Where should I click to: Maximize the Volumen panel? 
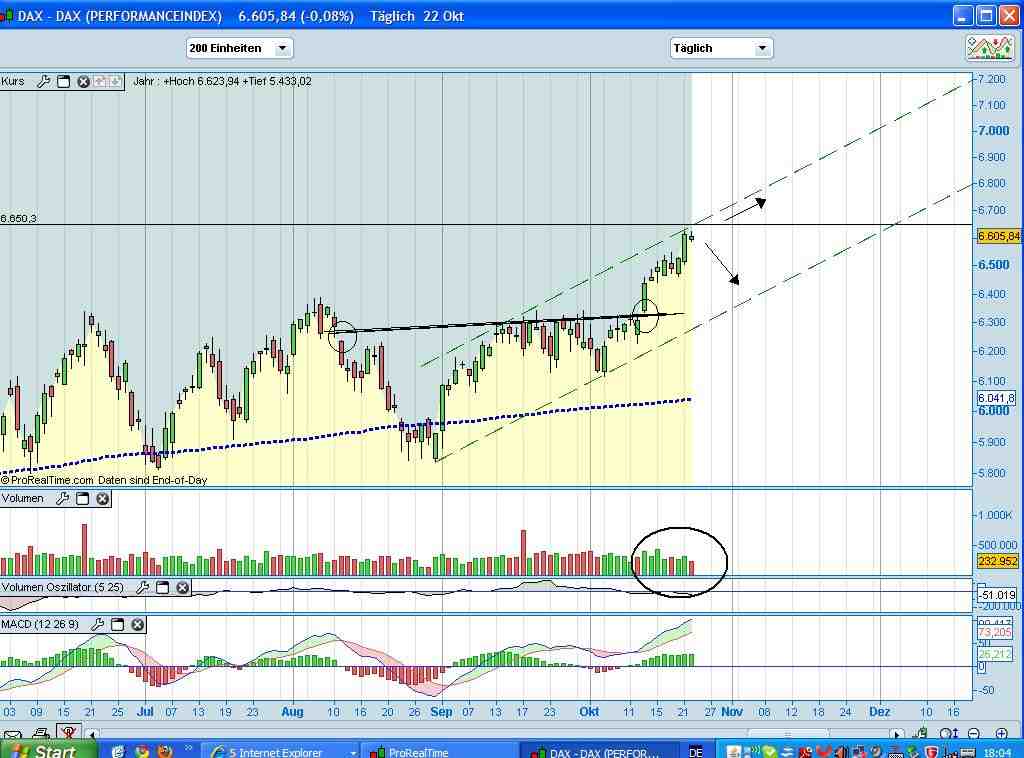pyautogui.click(x=83, y=499)
